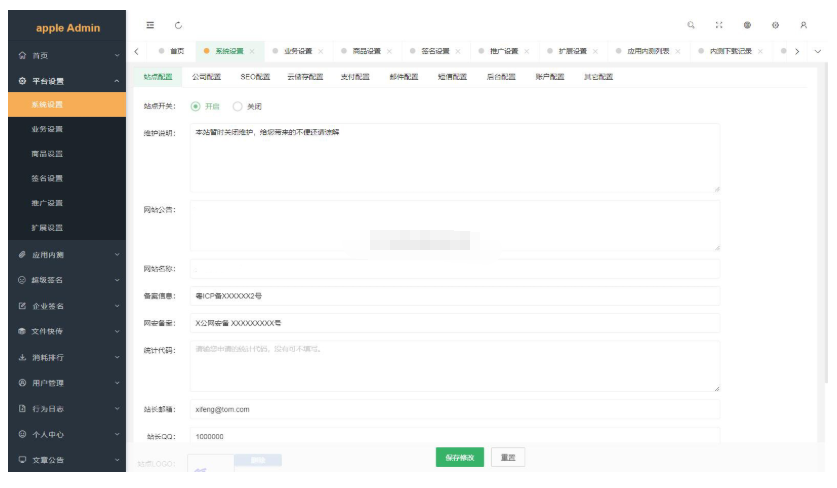Image resolution: width=837 pixels, height=488 pixels.
Task: Click the gear icon beside 平台设置
Action: [22, 81]
